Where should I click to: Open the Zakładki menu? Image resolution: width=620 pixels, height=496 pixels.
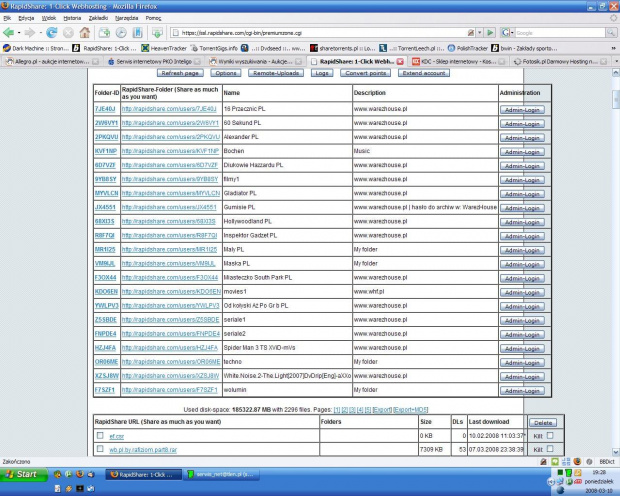98,18
